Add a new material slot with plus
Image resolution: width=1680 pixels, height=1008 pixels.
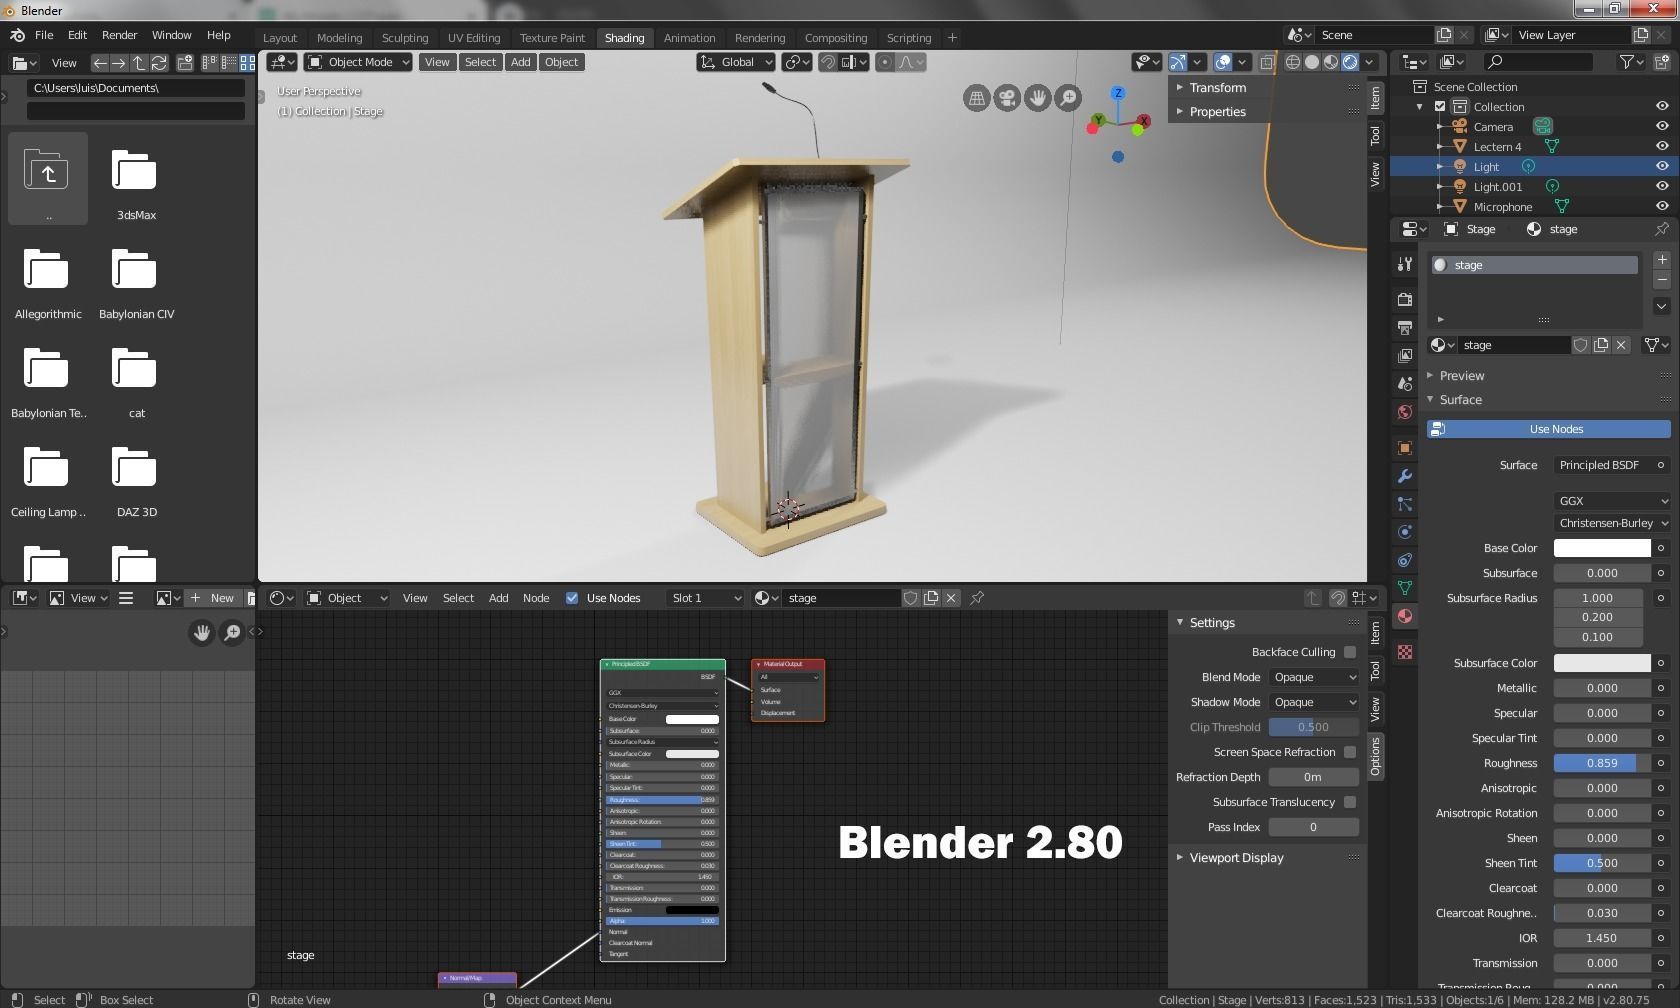click(1662, 260)
